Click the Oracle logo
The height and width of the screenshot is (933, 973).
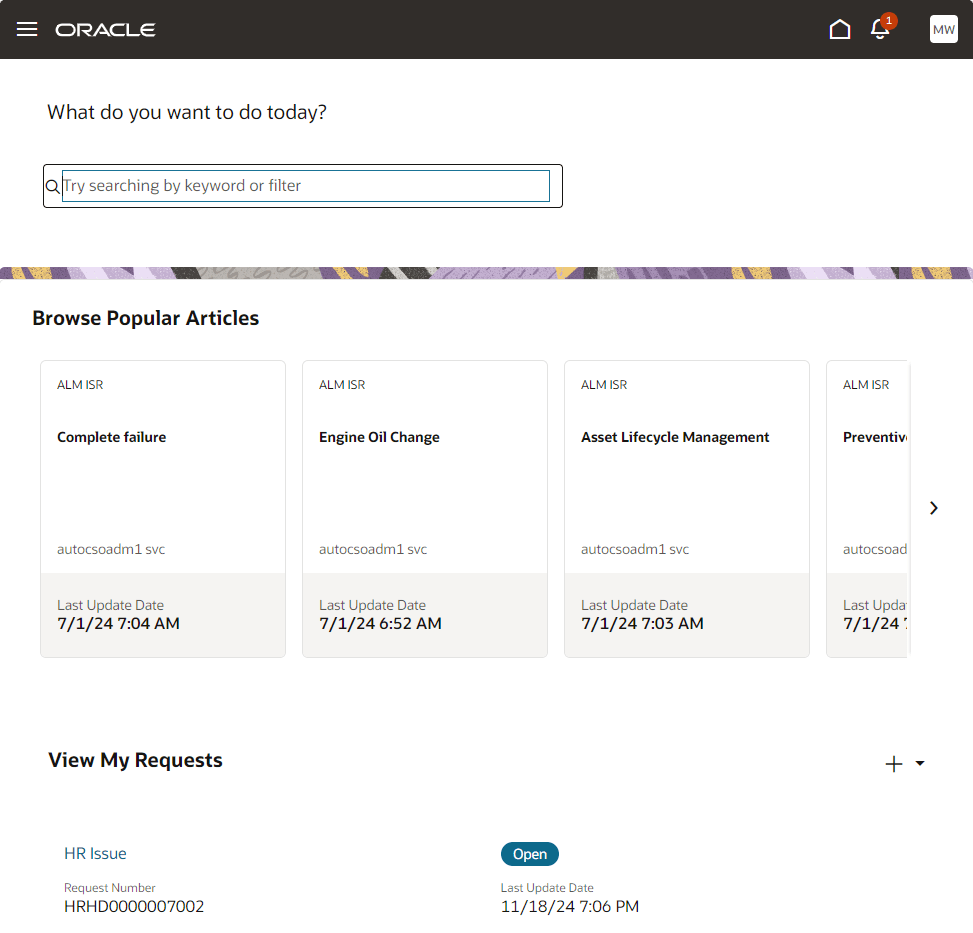(105, 30)
